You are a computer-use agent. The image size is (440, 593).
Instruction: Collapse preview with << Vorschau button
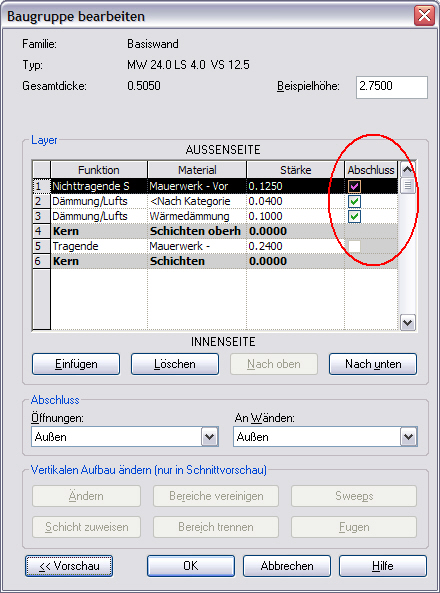(x=69, y=566)
